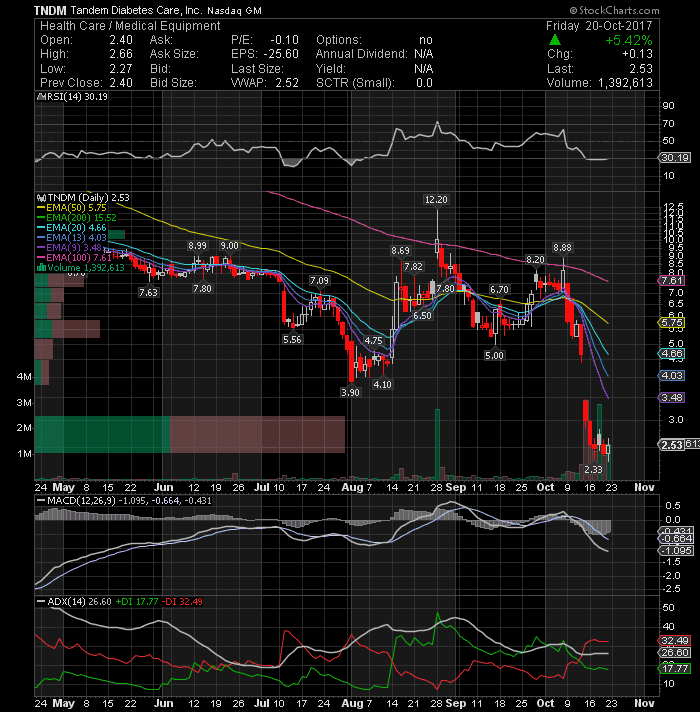The image size is (700, 712).
Task: Click the MACD -0.664 tag on the right axis
Action: pyautogui.click(x=676, y=539)
